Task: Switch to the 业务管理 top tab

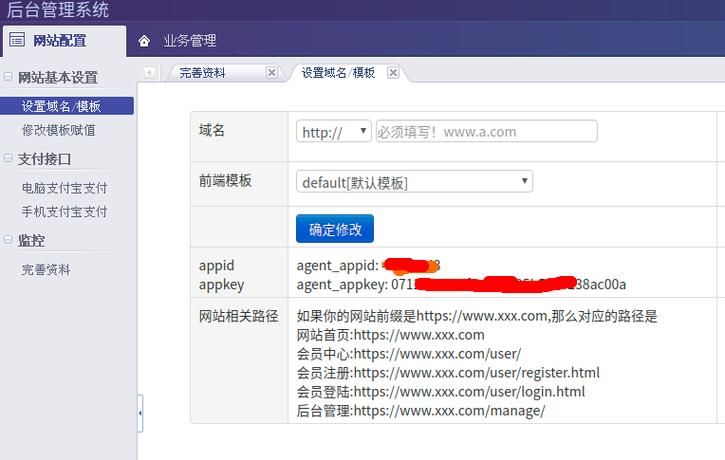Action: (x=189, y=41)
